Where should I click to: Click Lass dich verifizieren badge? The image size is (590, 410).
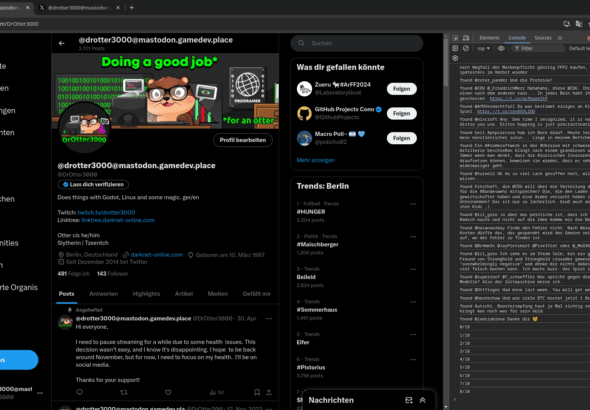tap(93, 184)
